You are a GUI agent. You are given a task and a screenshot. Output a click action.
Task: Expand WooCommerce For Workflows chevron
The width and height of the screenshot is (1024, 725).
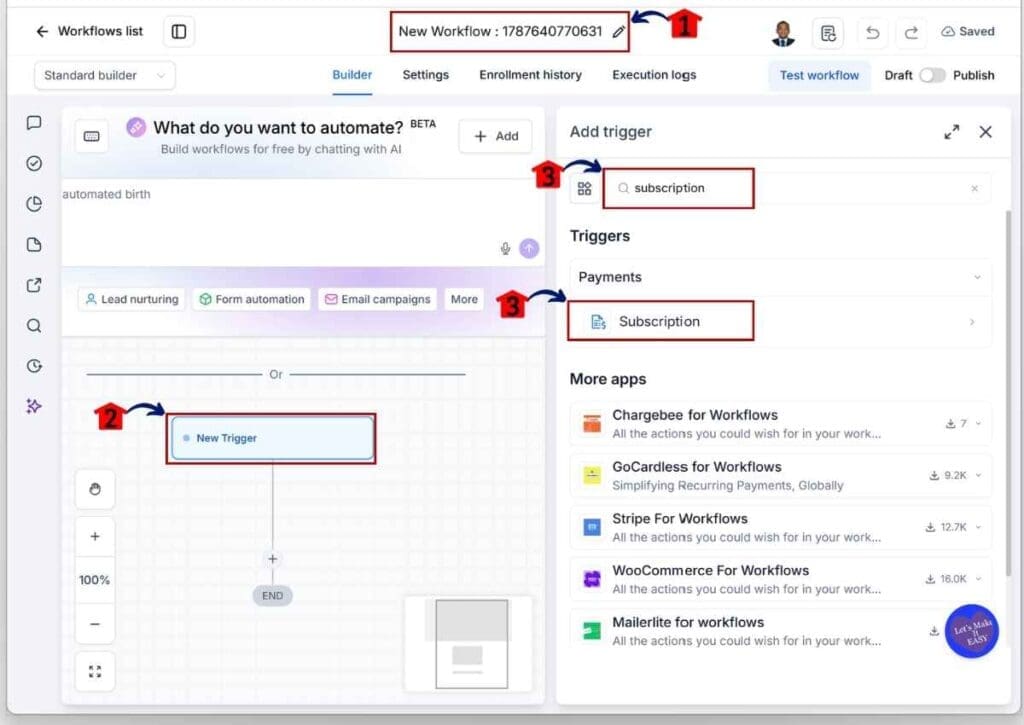(978, 579)
